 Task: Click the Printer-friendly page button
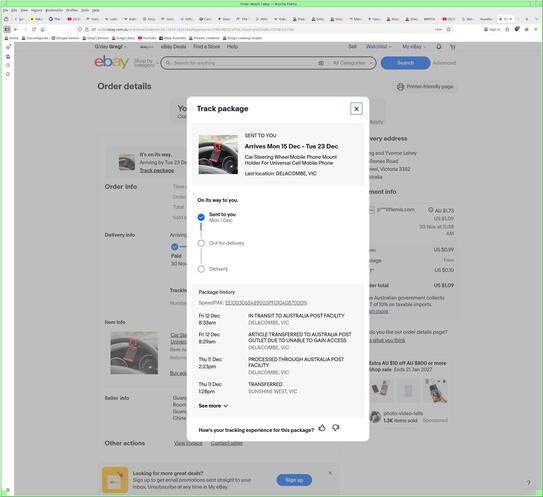tap(425, 87)
